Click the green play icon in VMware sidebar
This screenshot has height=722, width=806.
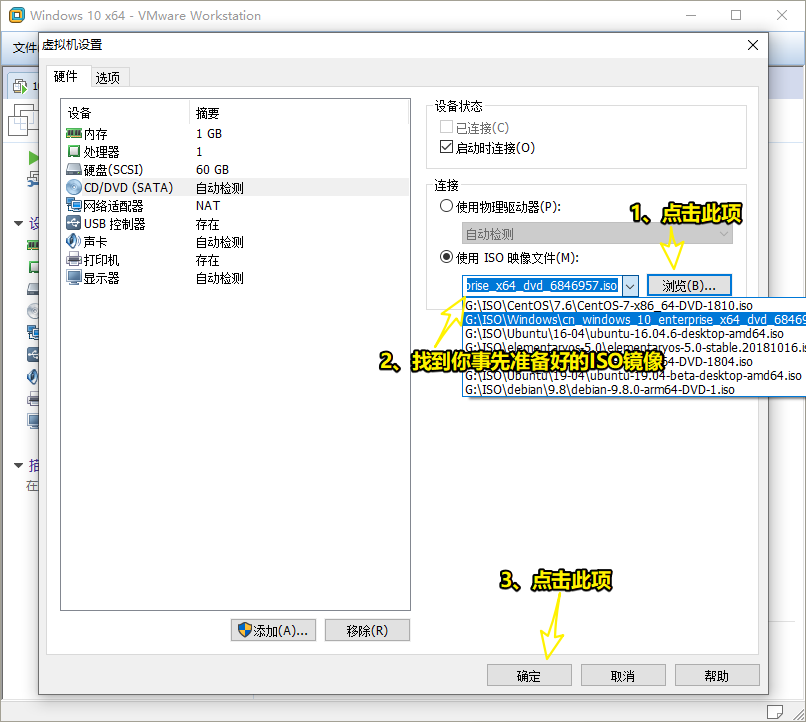[x=33, y=158]
